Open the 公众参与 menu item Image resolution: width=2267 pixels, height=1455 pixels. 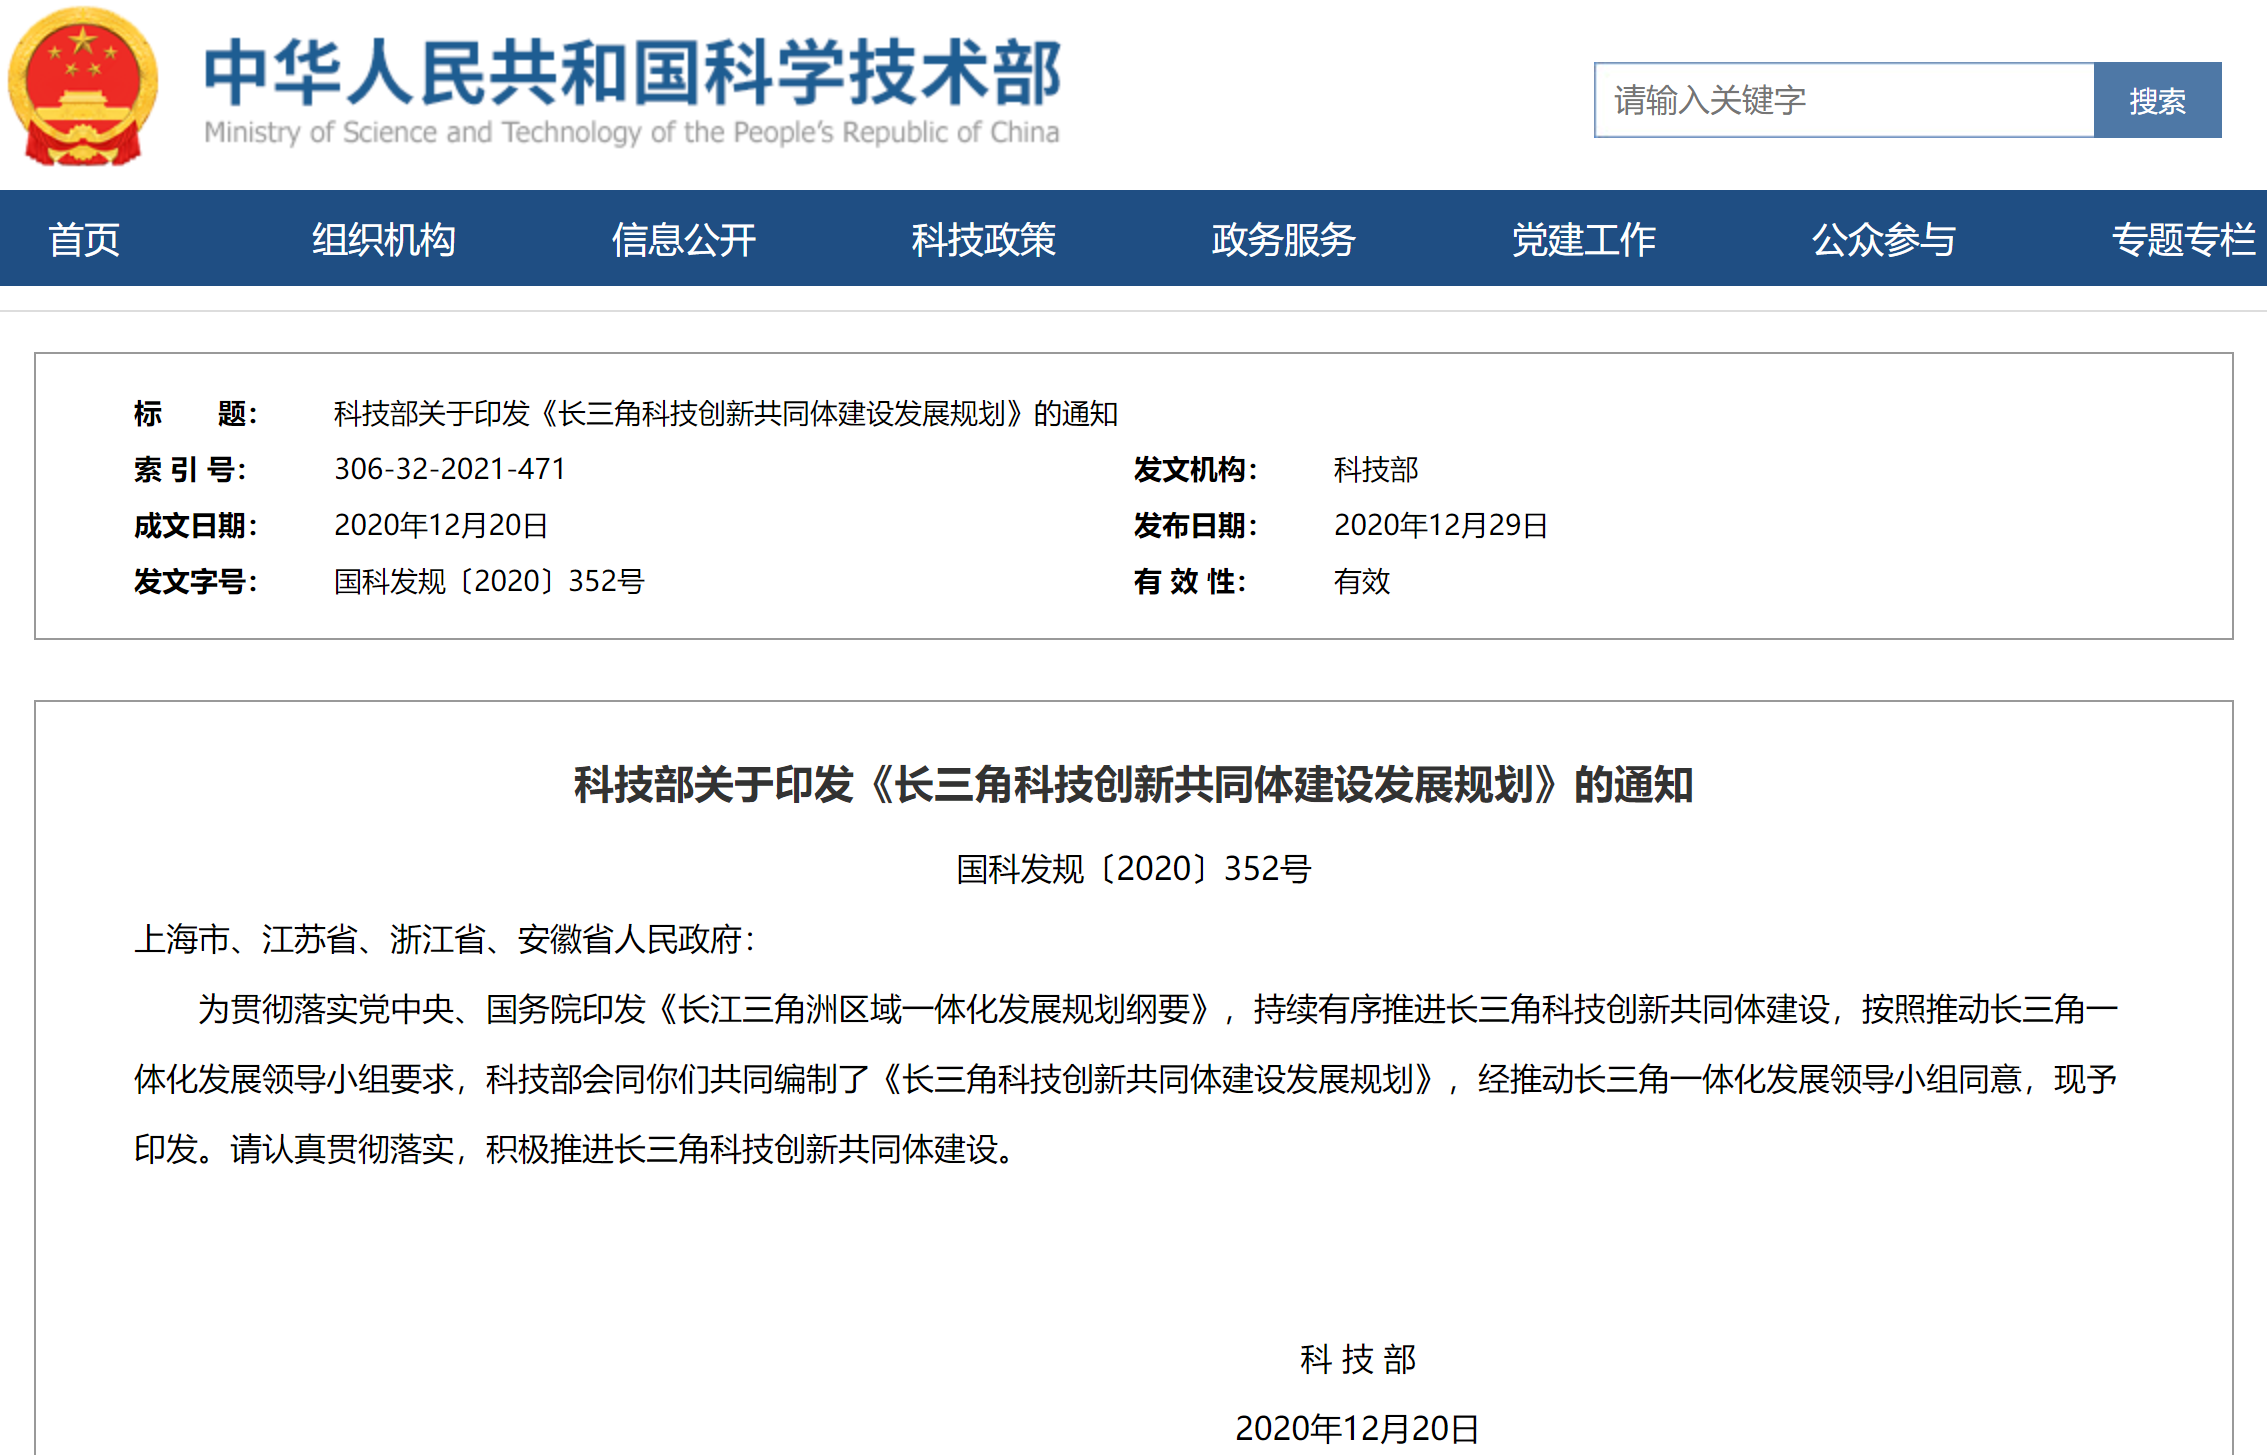click(x=1883, y=240)
